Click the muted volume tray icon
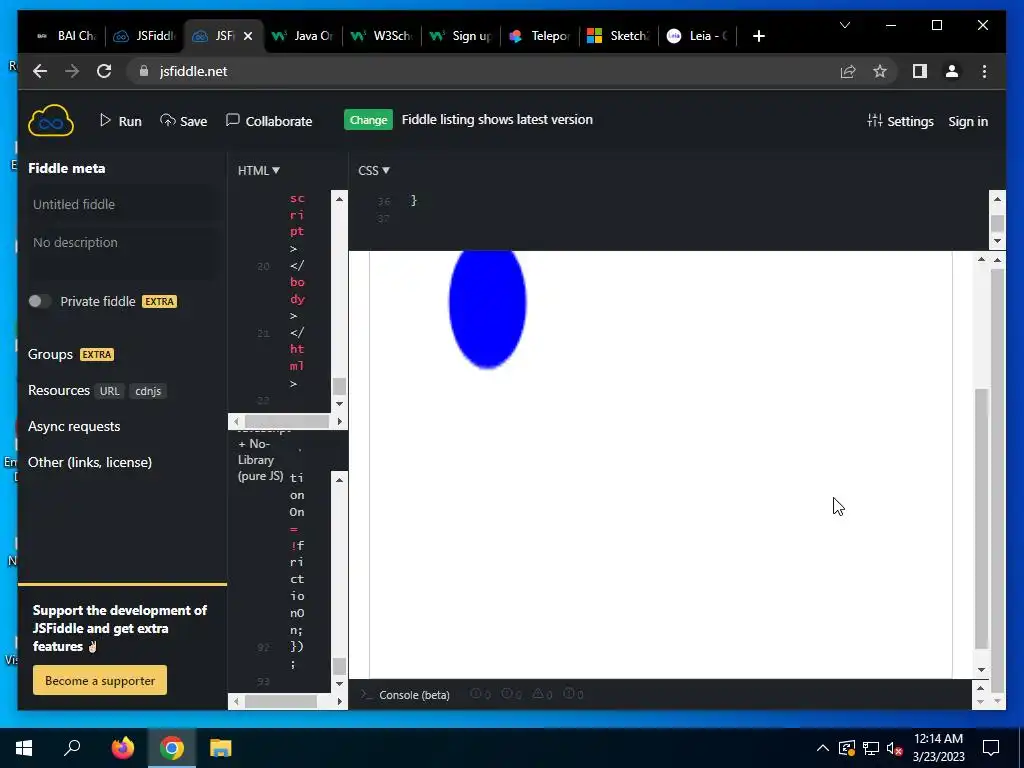 tap(894, 748)
